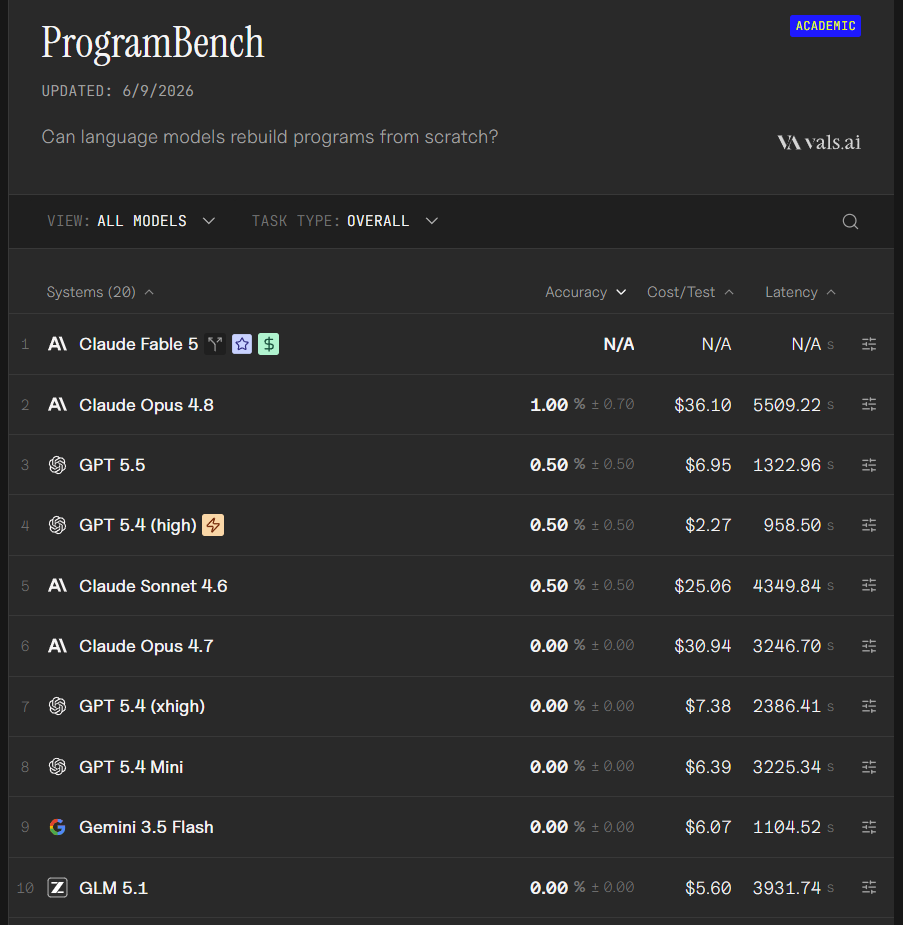Click the ACADEMIC badge

tap(825, 26)
